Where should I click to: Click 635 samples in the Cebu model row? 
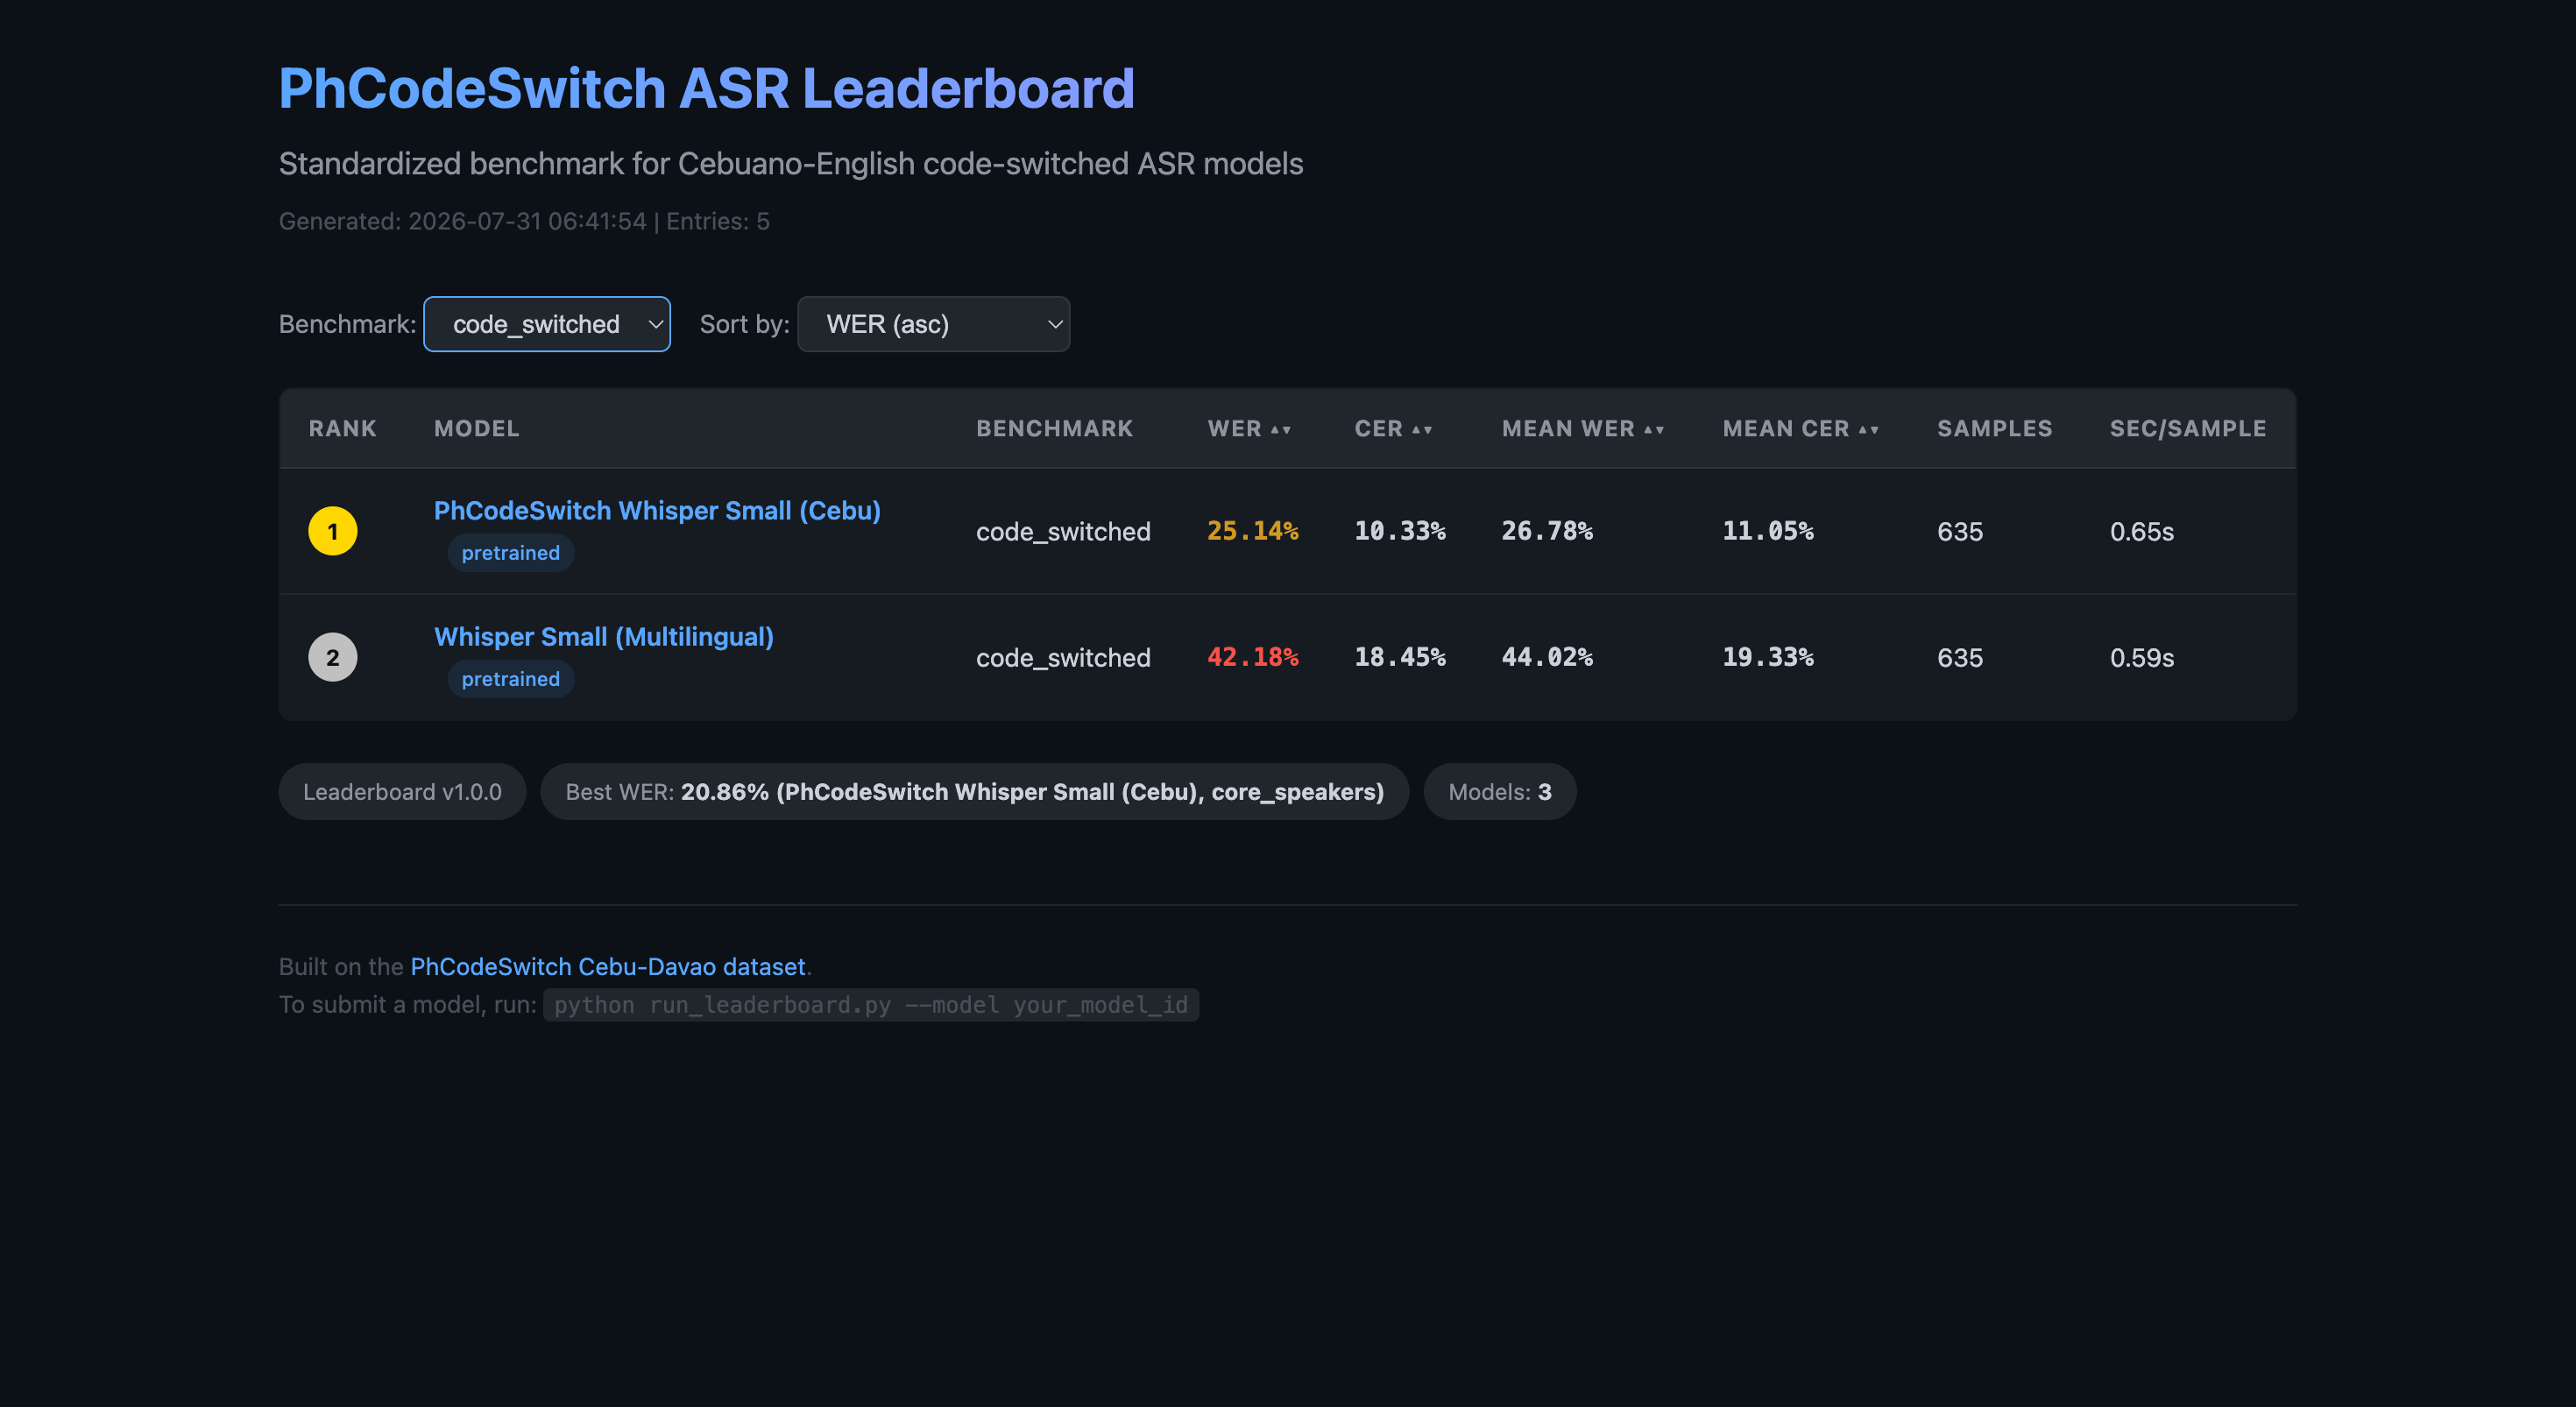click(1960, 531)
